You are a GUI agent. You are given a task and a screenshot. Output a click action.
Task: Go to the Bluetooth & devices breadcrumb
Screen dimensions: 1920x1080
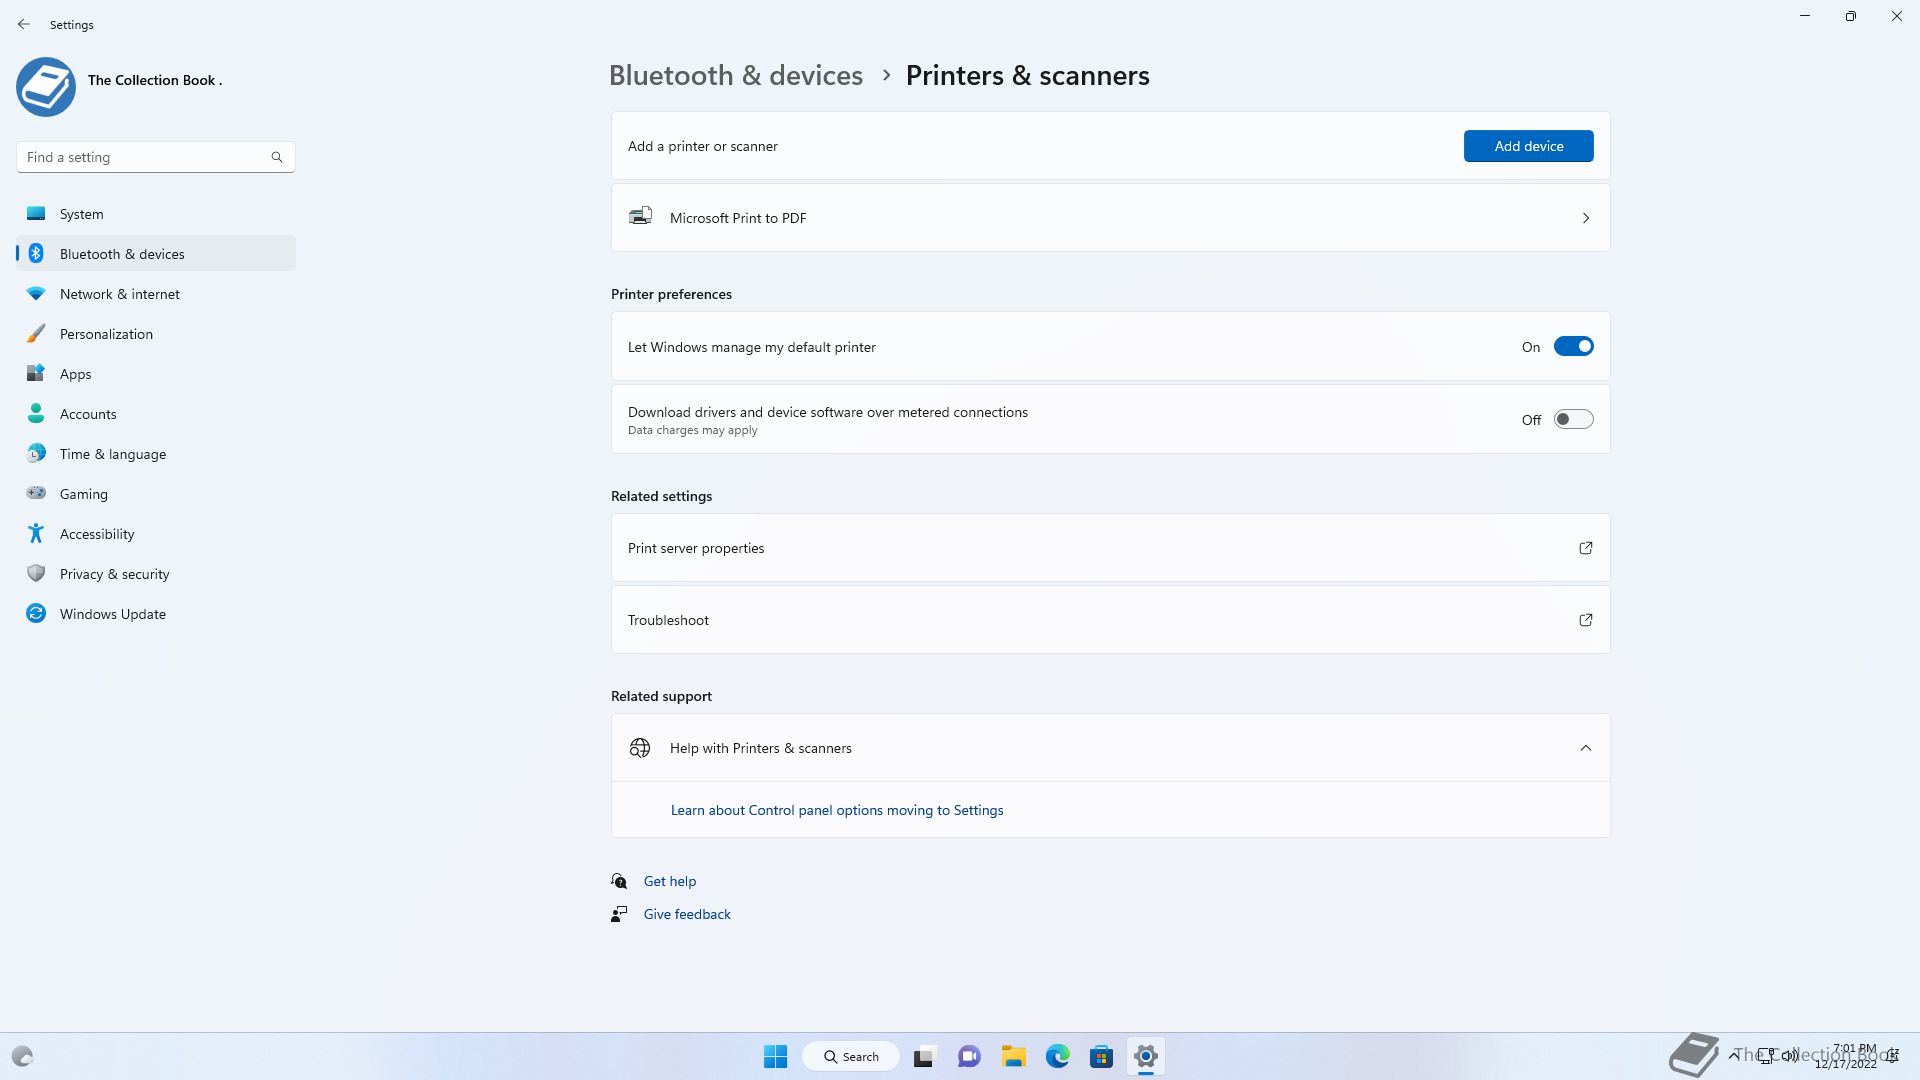coord(735,76)
